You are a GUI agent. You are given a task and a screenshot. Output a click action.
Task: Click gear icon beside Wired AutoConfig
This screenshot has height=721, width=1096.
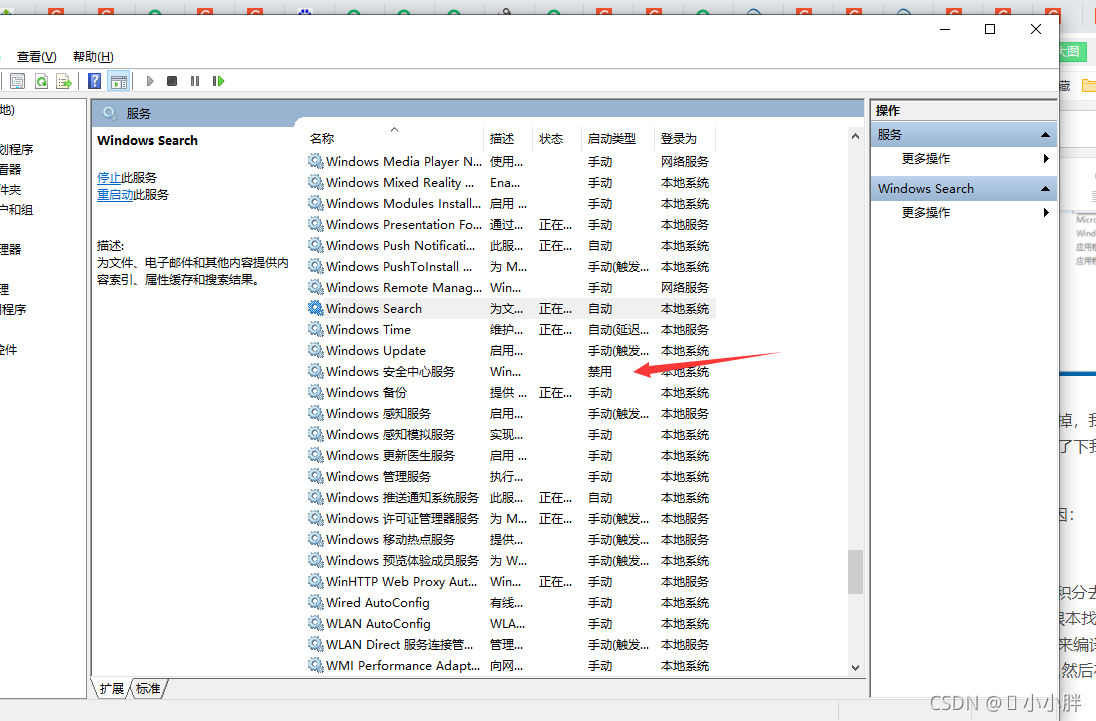click(x=316, y=602)
